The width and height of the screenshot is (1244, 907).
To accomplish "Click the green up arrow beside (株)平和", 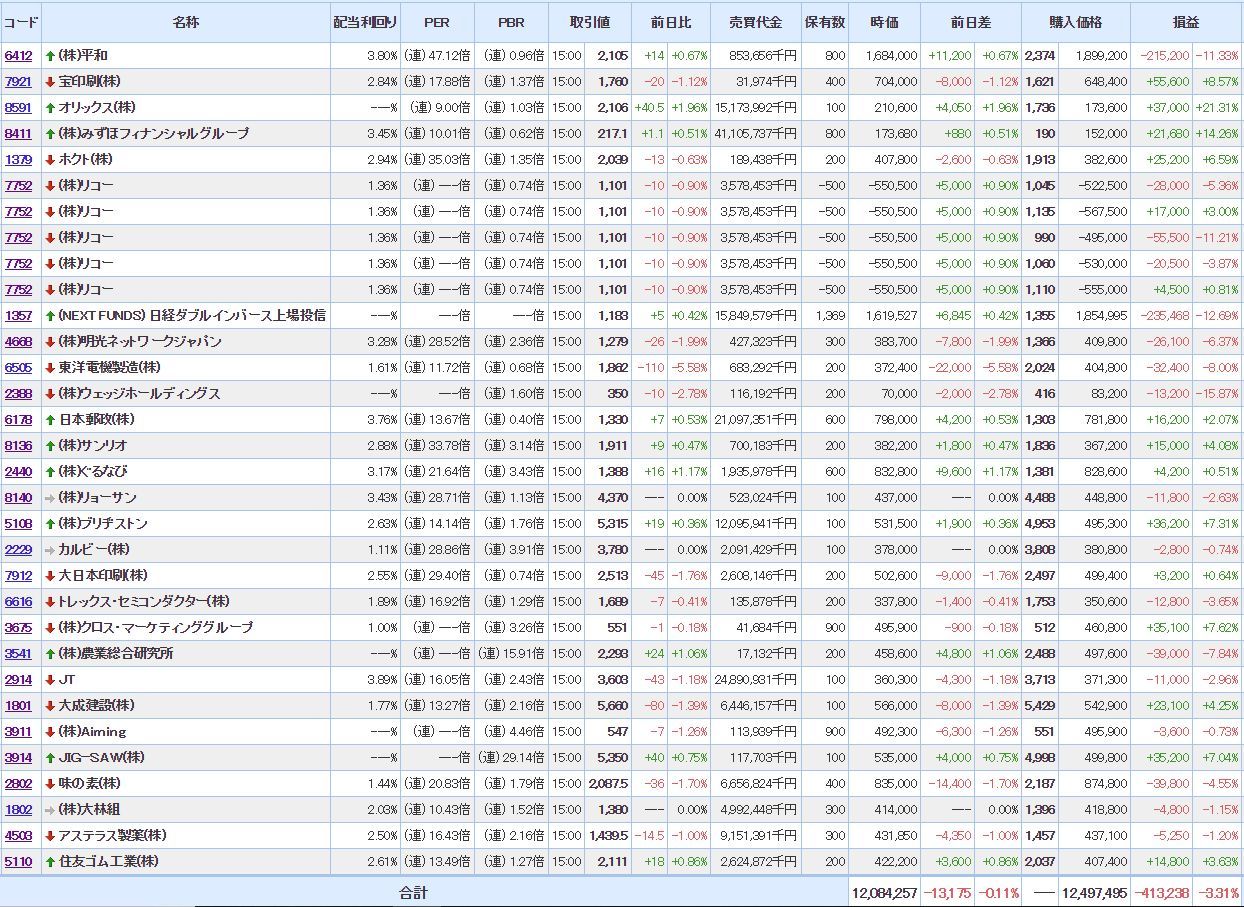I will (50, 56).
